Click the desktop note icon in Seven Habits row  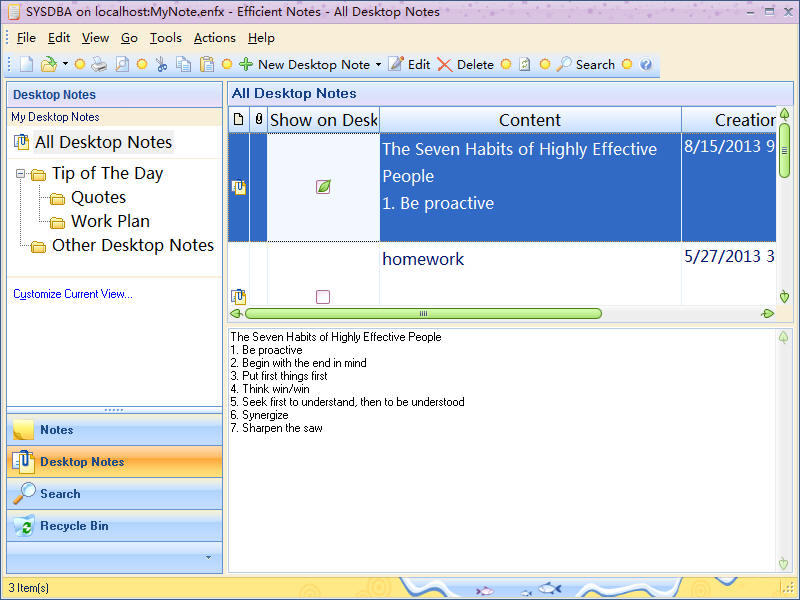(238, 187)
